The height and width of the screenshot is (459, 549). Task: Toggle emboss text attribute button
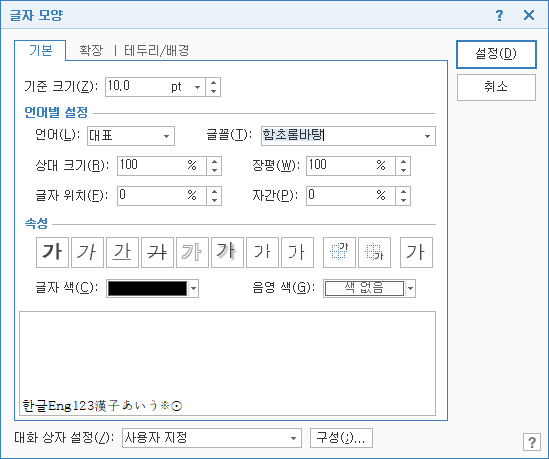tap(262, 252)
